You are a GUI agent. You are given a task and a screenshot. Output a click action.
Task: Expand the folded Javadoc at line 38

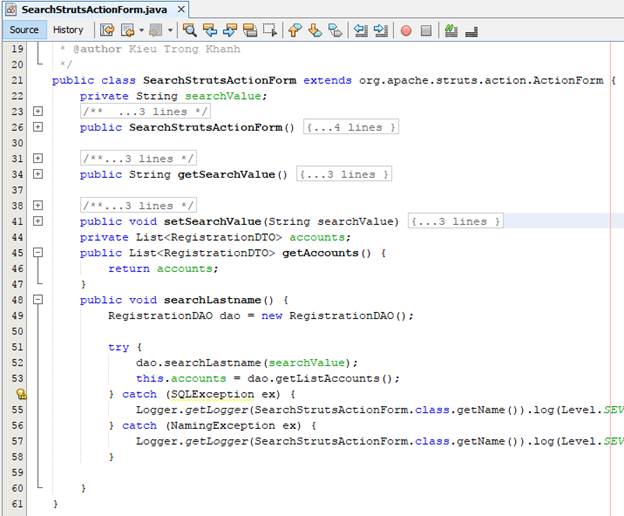click(38, 205)
